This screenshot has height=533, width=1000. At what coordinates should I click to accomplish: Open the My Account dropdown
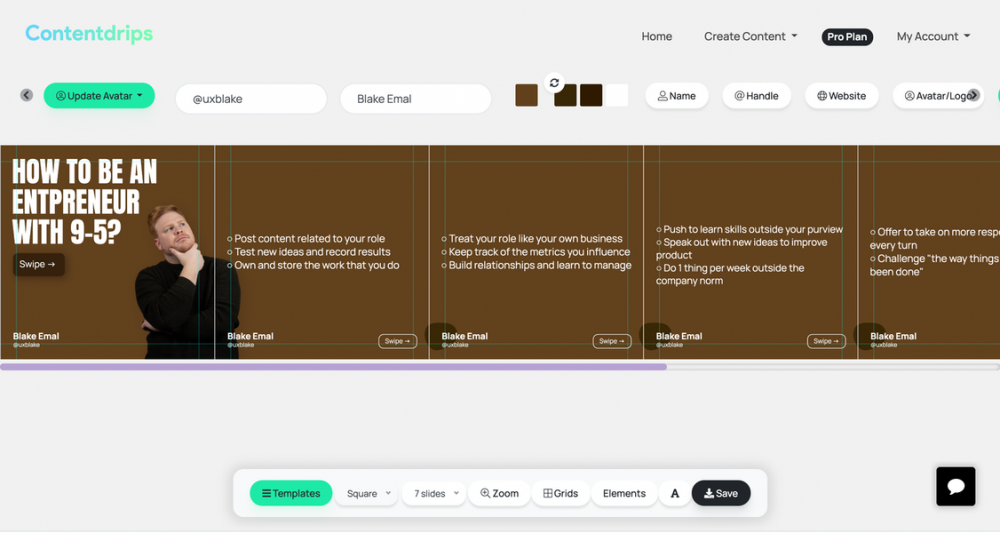pyautogui.click(x=933, y=36)
